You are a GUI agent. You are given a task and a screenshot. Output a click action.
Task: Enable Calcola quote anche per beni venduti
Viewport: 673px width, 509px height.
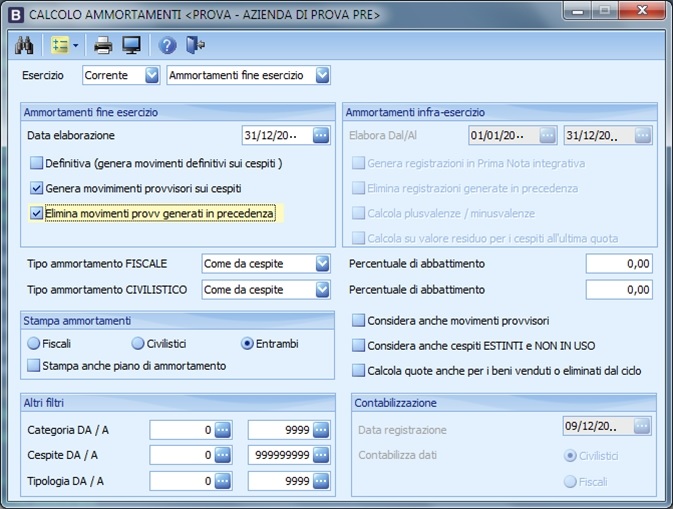coord(358,370)
